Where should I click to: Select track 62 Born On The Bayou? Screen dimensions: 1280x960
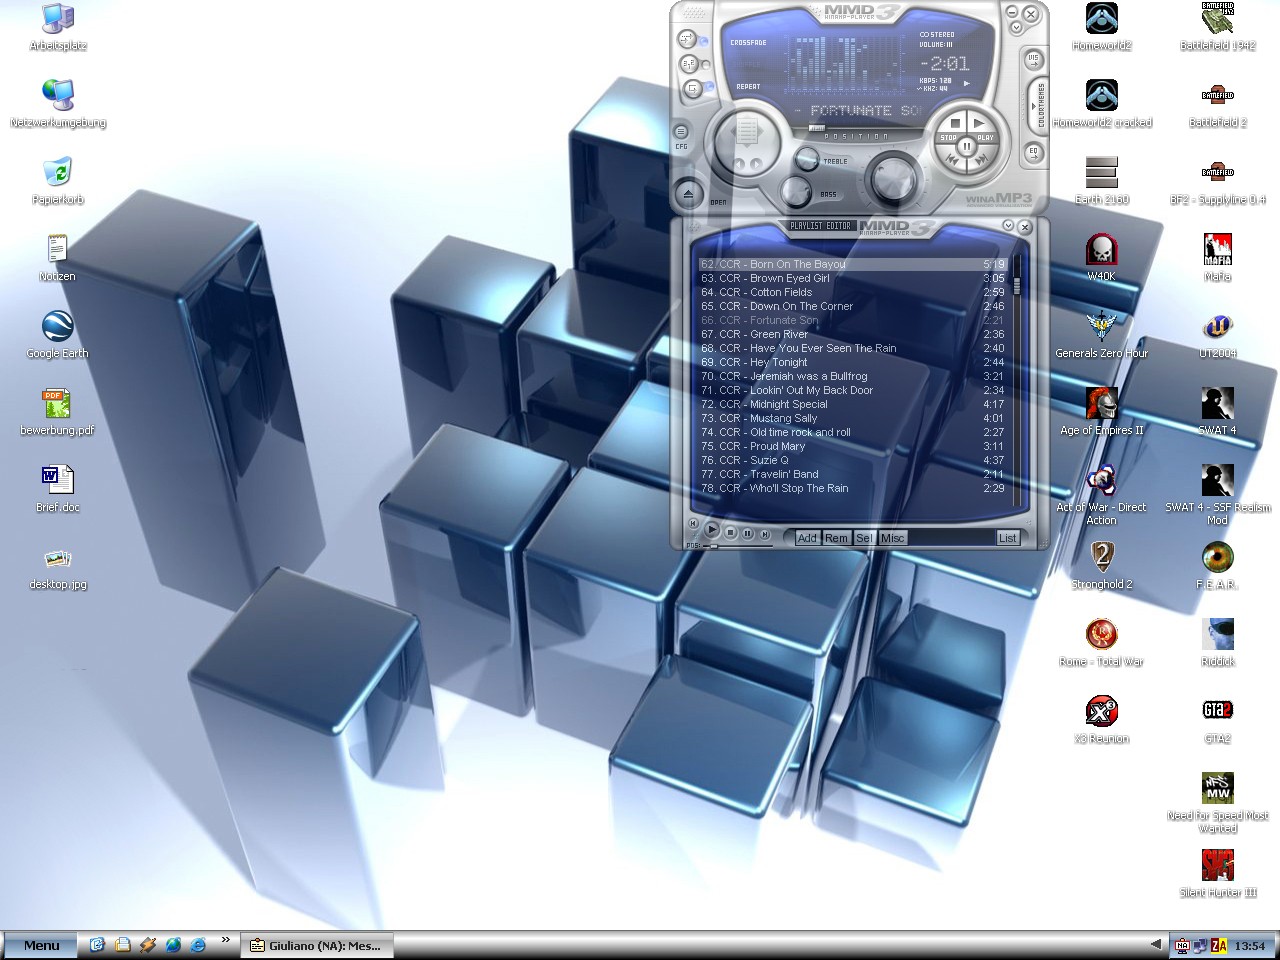[852, 264]
